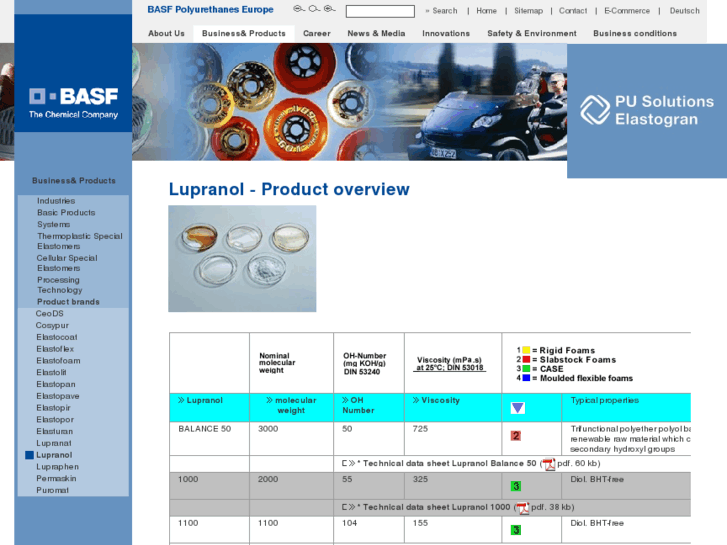Sort table by OH Number header
This screenshot has width=727, height=545.
coord(358,405)
